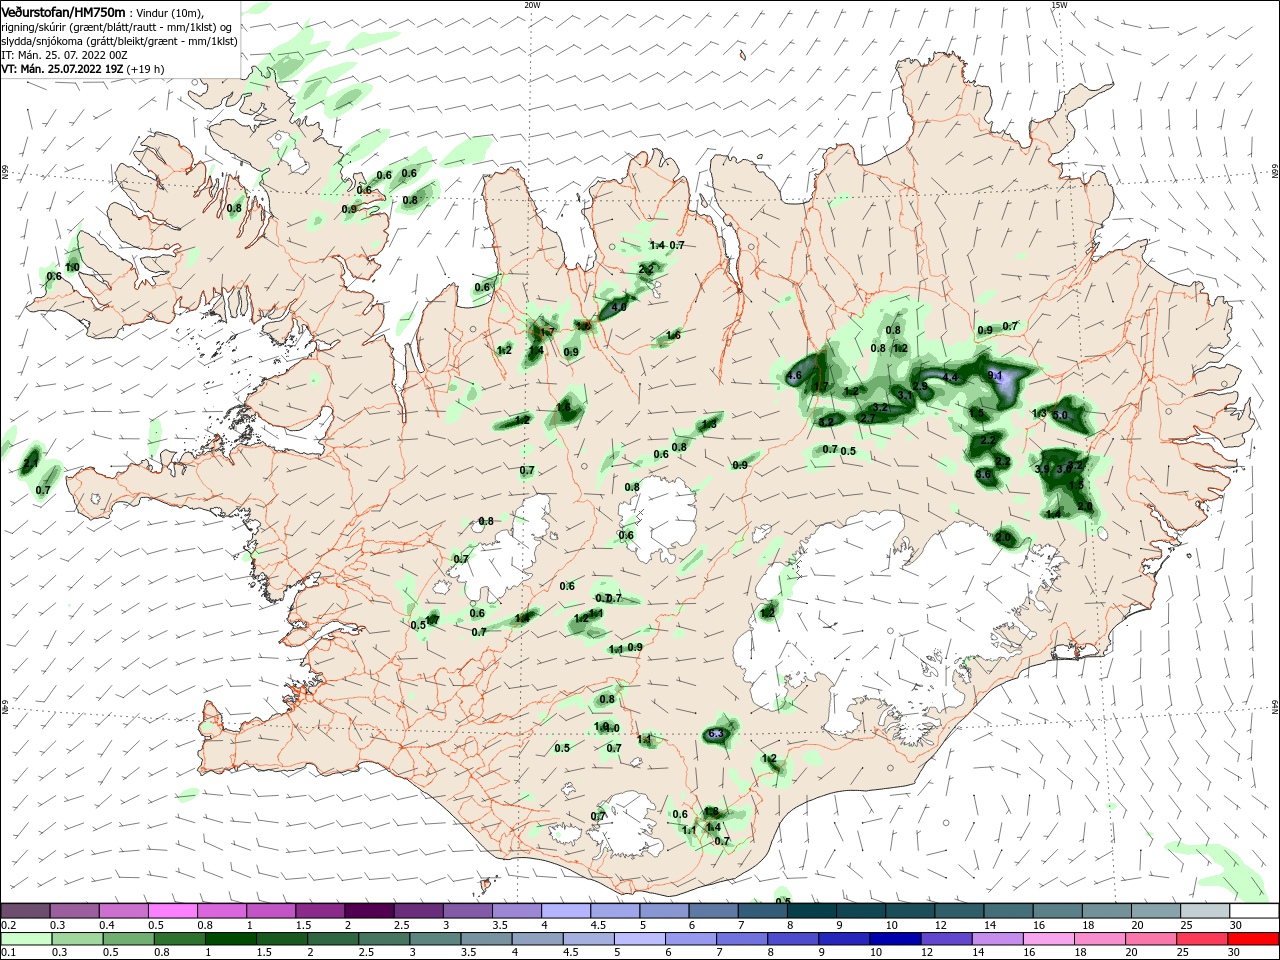Click the 2.9 precipitation value on the map
Viewport: 1280px width, 960px height.
pyautogui.click(x=920, y=385)
